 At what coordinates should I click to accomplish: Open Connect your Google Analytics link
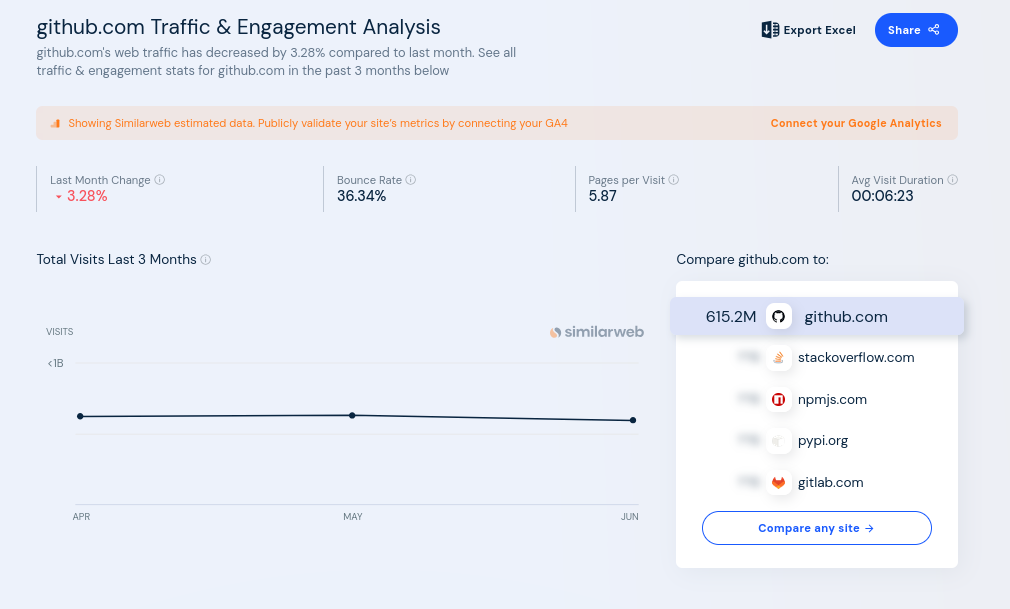tap(855, 123)
